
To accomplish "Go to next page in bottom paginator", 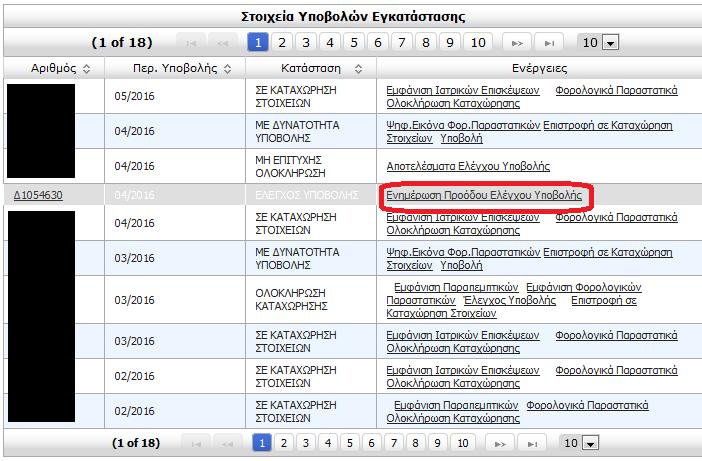I will point(500,443).
